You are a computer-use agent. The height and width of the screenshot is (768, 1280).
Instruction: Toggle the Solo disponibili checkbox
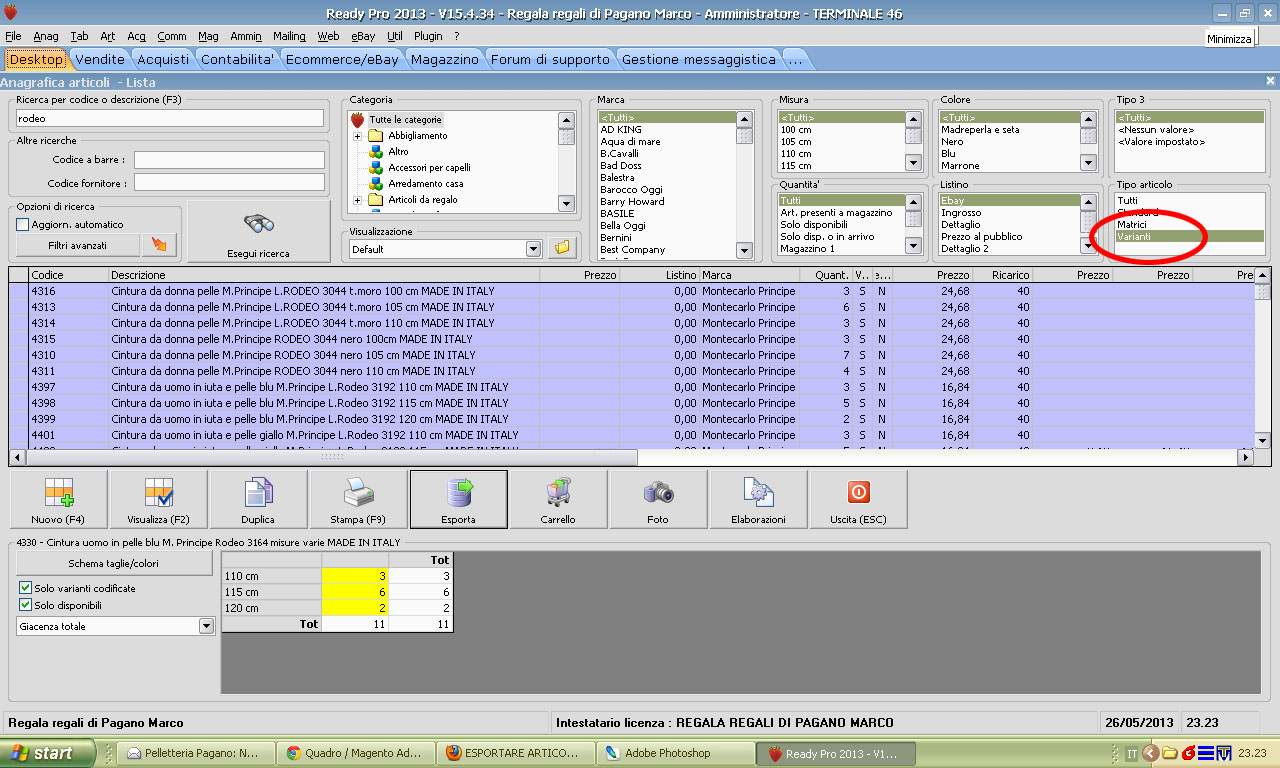(x=26, y=605)
